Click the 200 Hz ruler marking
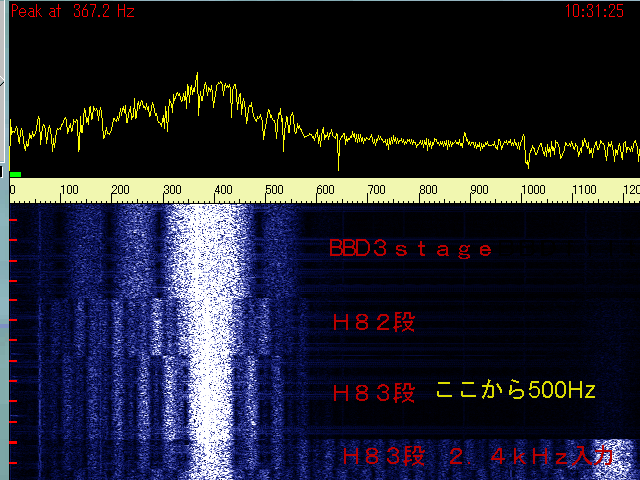The height and width of the screenshot is (480, 640). click(x=119, y=190)
